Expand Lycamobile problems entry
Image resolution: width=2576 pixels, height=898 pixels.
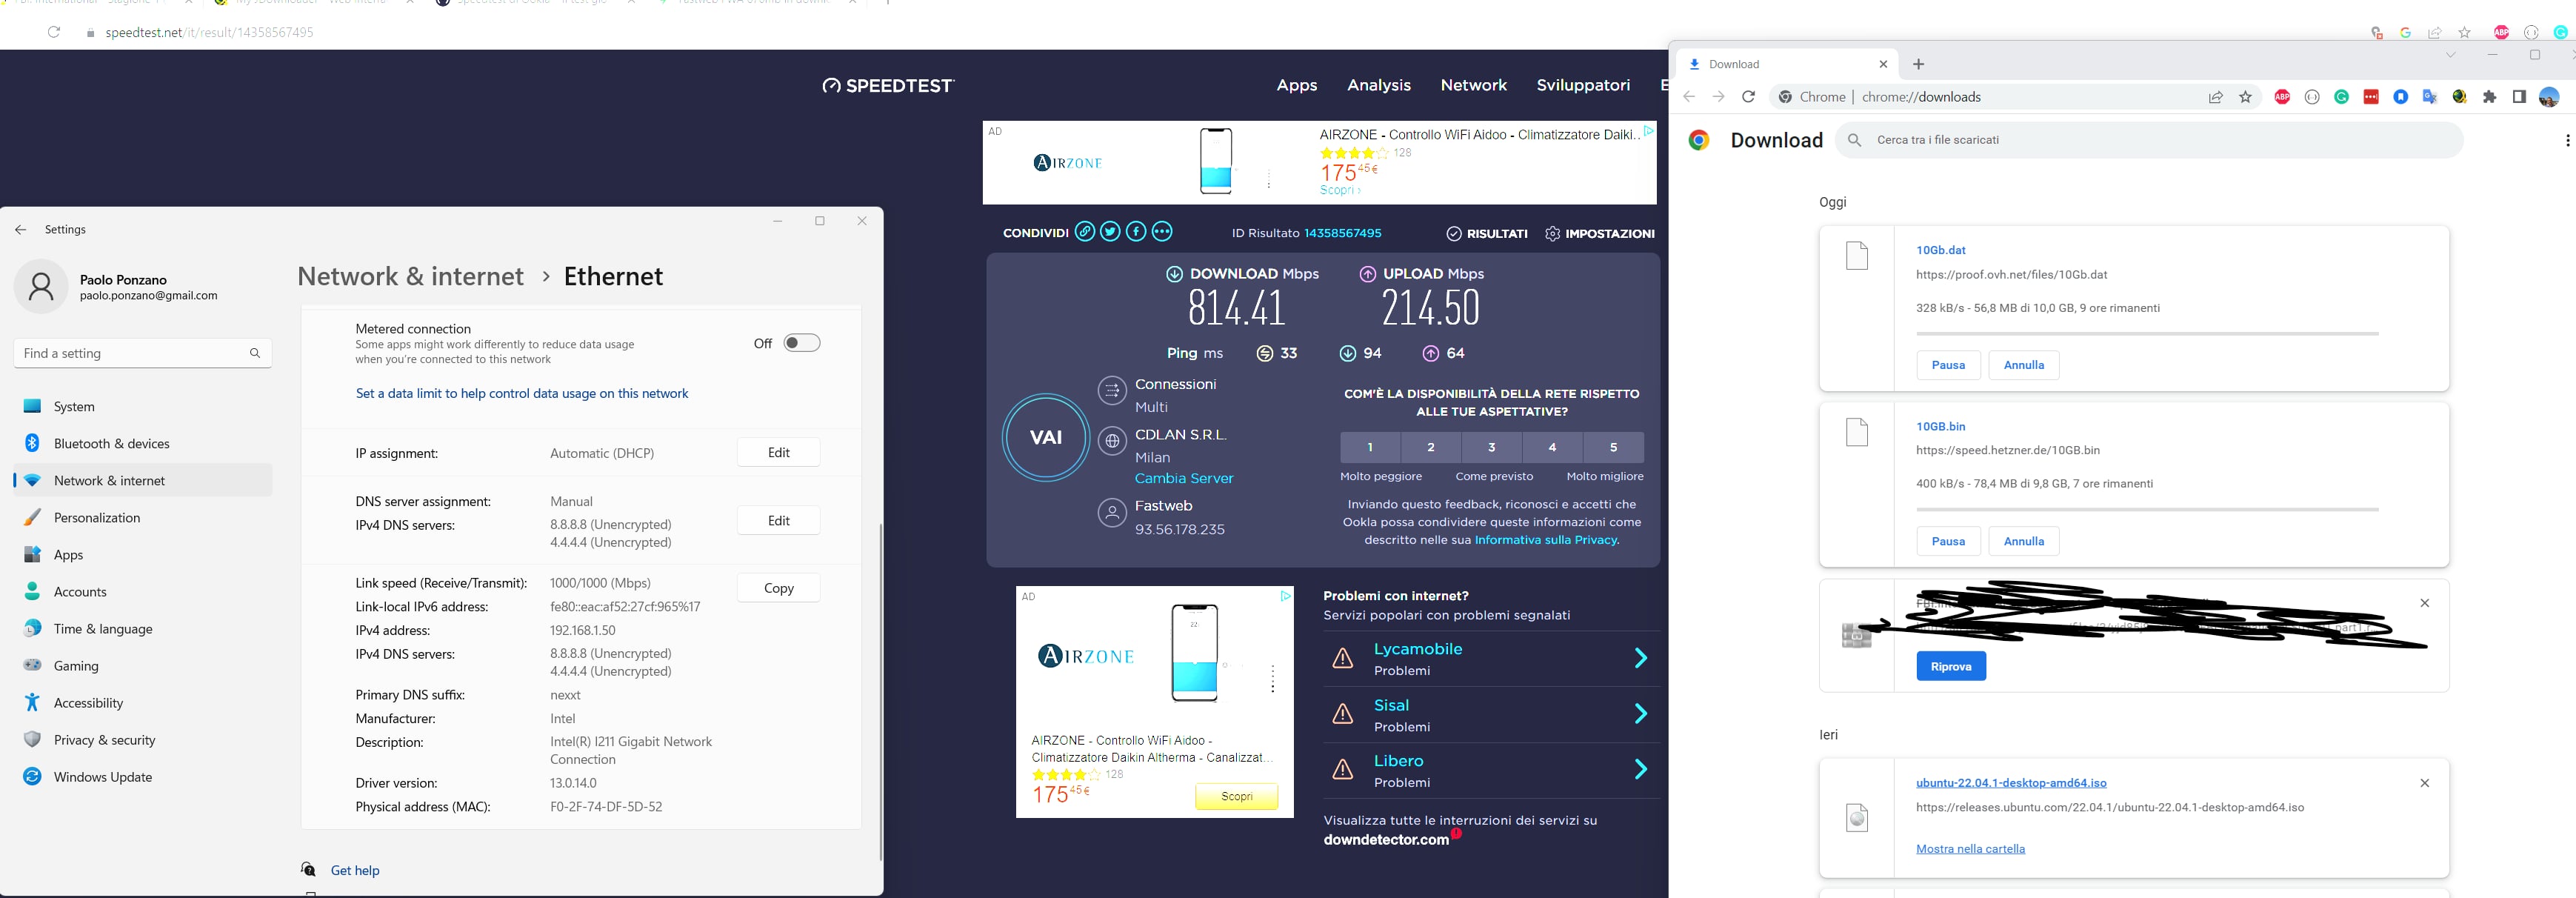[x=1491, y=658]
